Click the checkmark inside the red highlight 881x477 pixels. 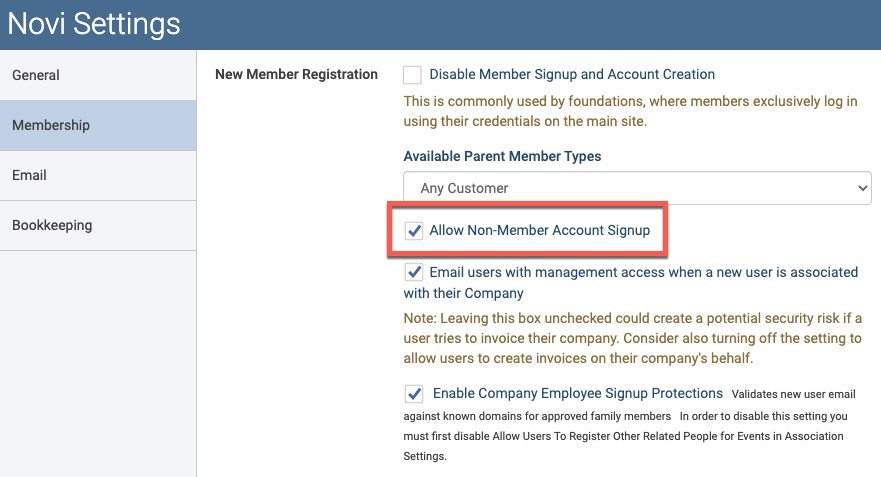pyautogui.click(x=414, y=230)
